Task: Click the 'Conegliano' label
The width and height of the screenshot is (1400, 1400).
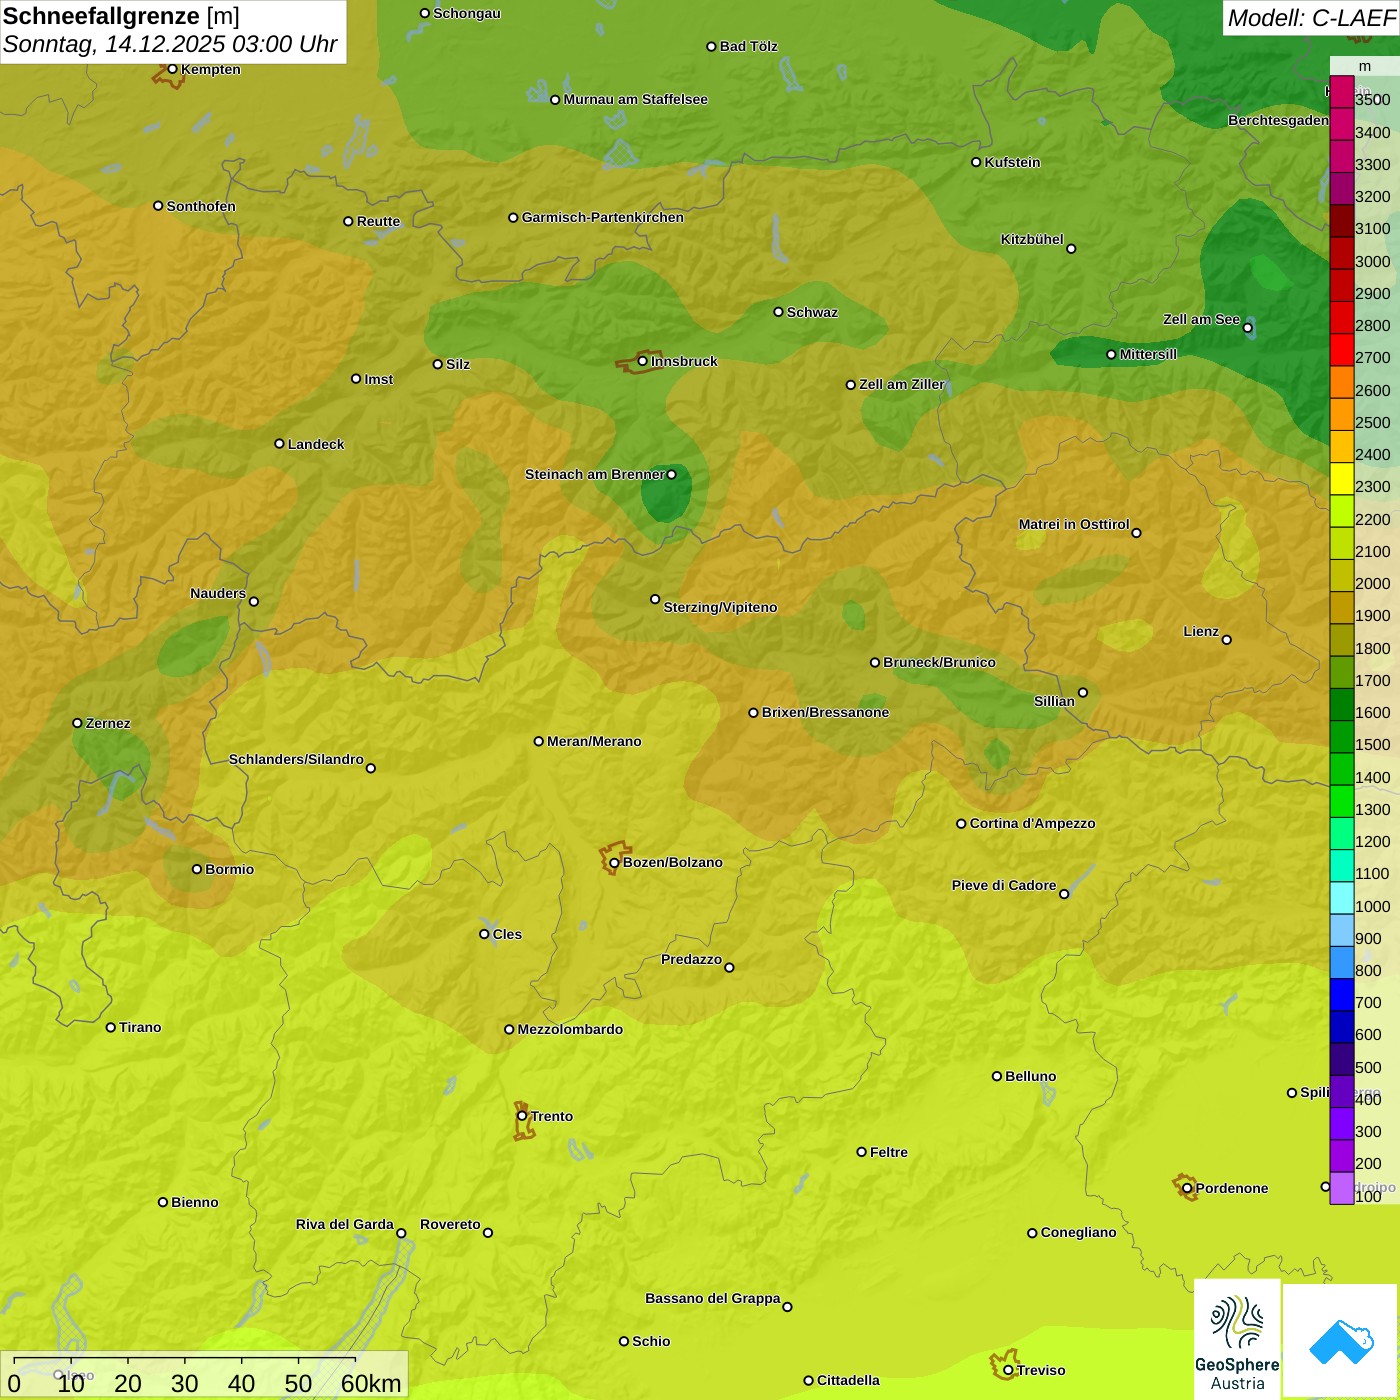Action: [1078, 1232]
